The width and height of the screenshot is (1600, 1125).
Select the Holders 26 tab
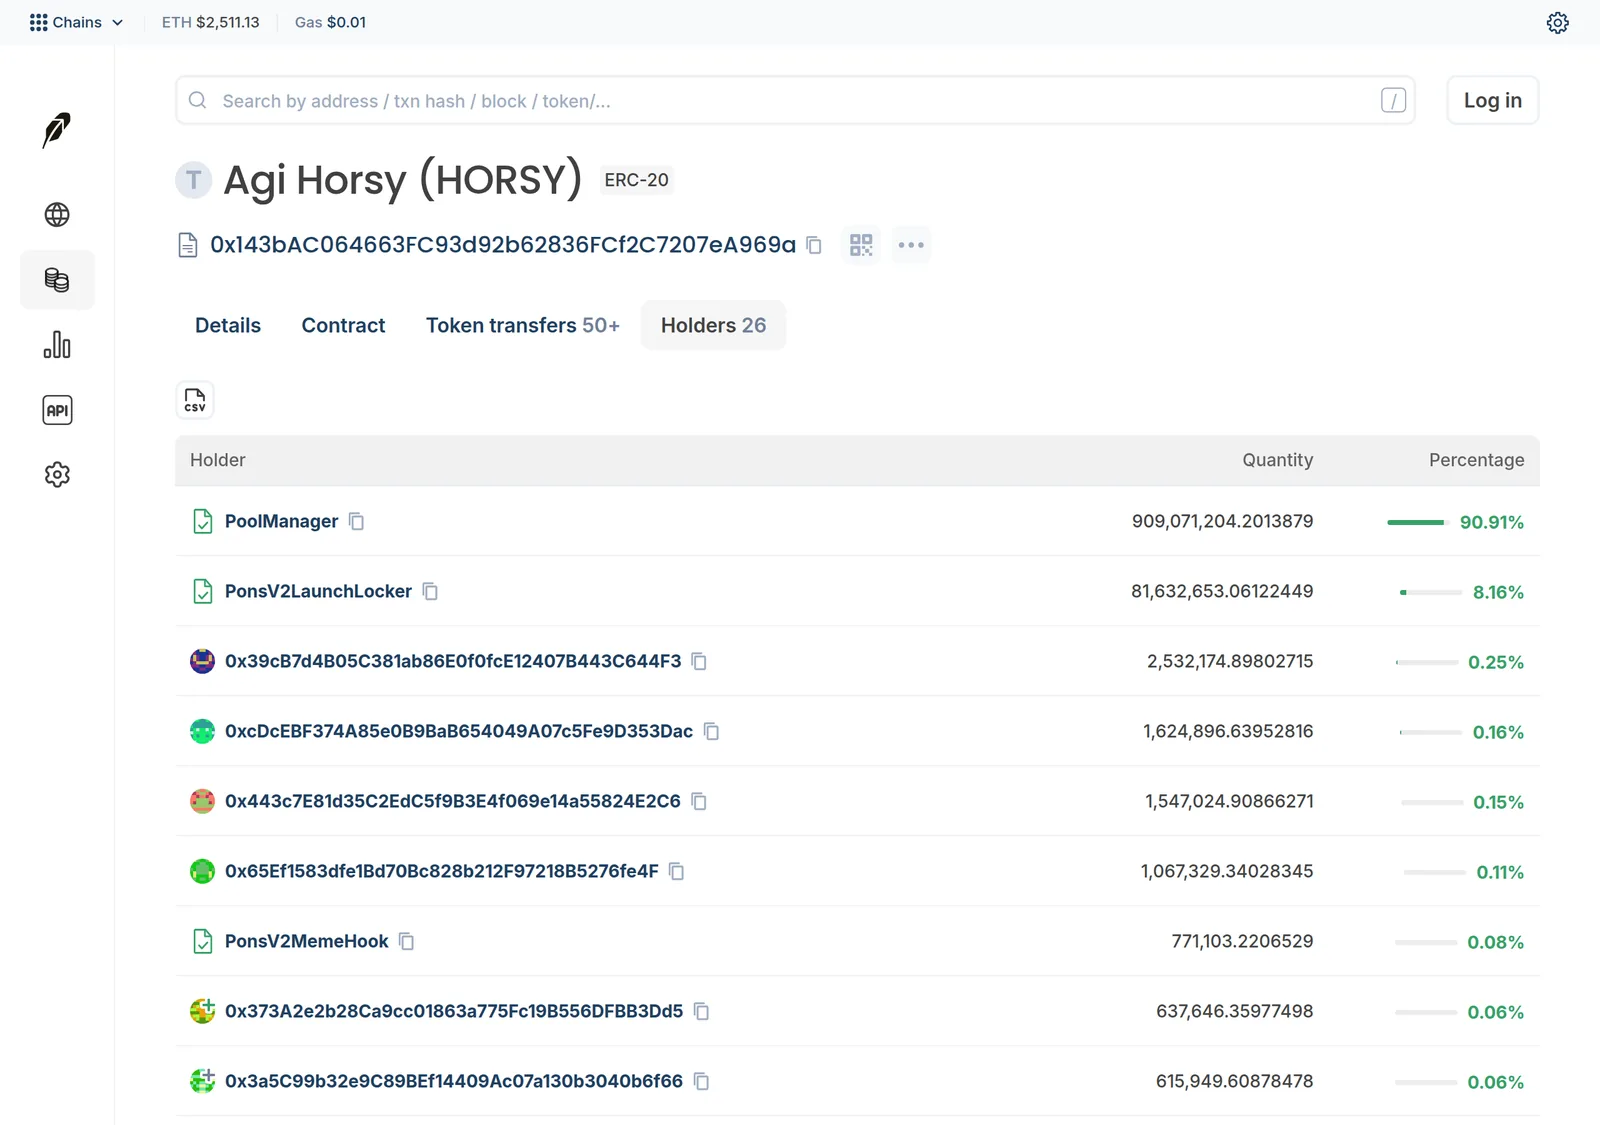click(713, 325)
